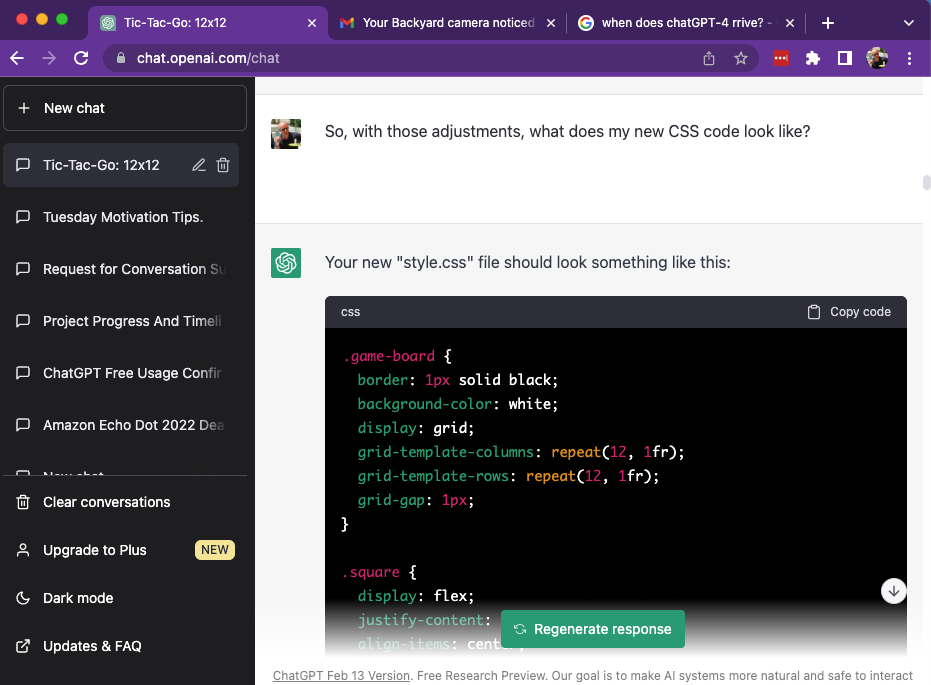Click the Clear conversations trash icon

(22, 502)
